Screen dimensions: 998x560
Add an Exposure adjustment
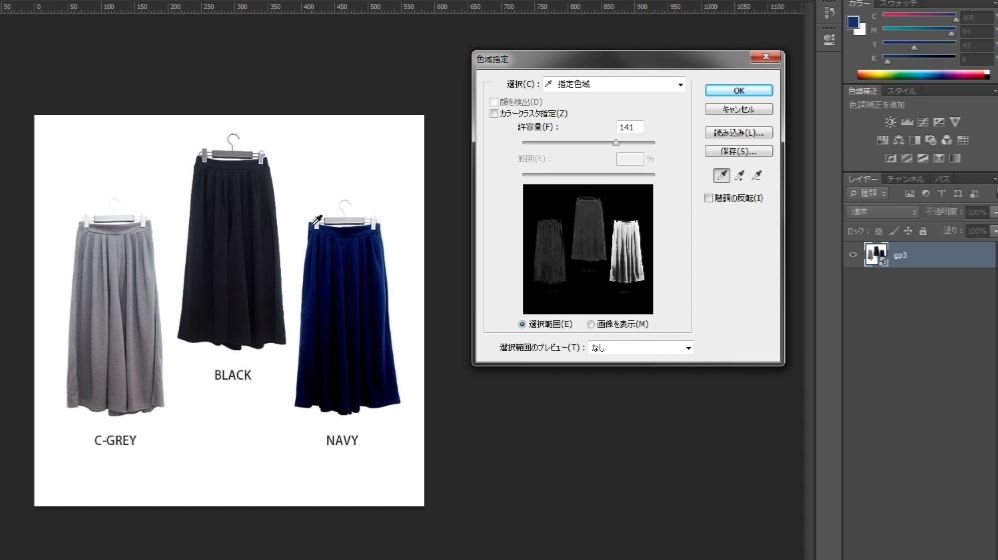pyautogui.click(x=938, y=122)
